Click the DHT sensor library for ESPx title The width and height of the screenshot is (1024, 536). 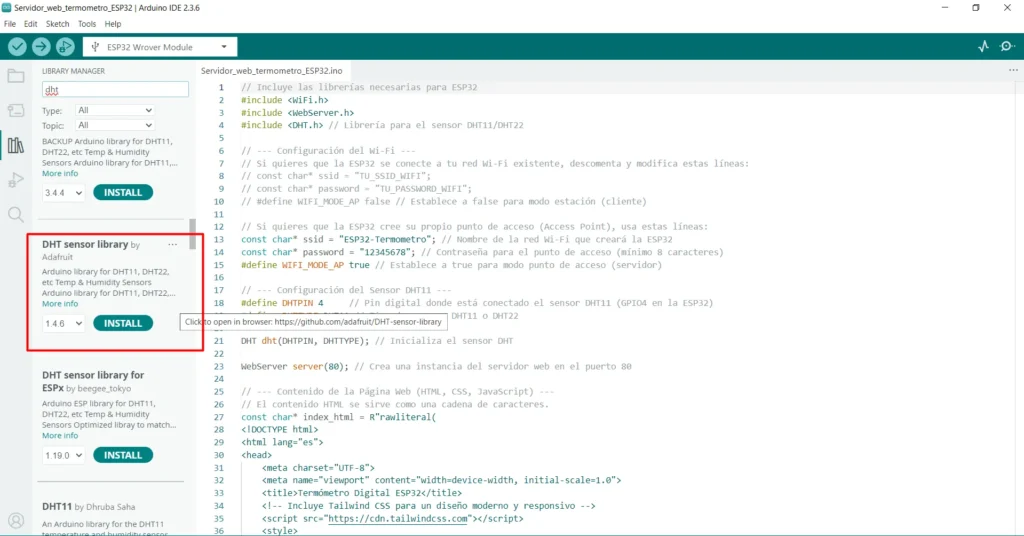93,381
